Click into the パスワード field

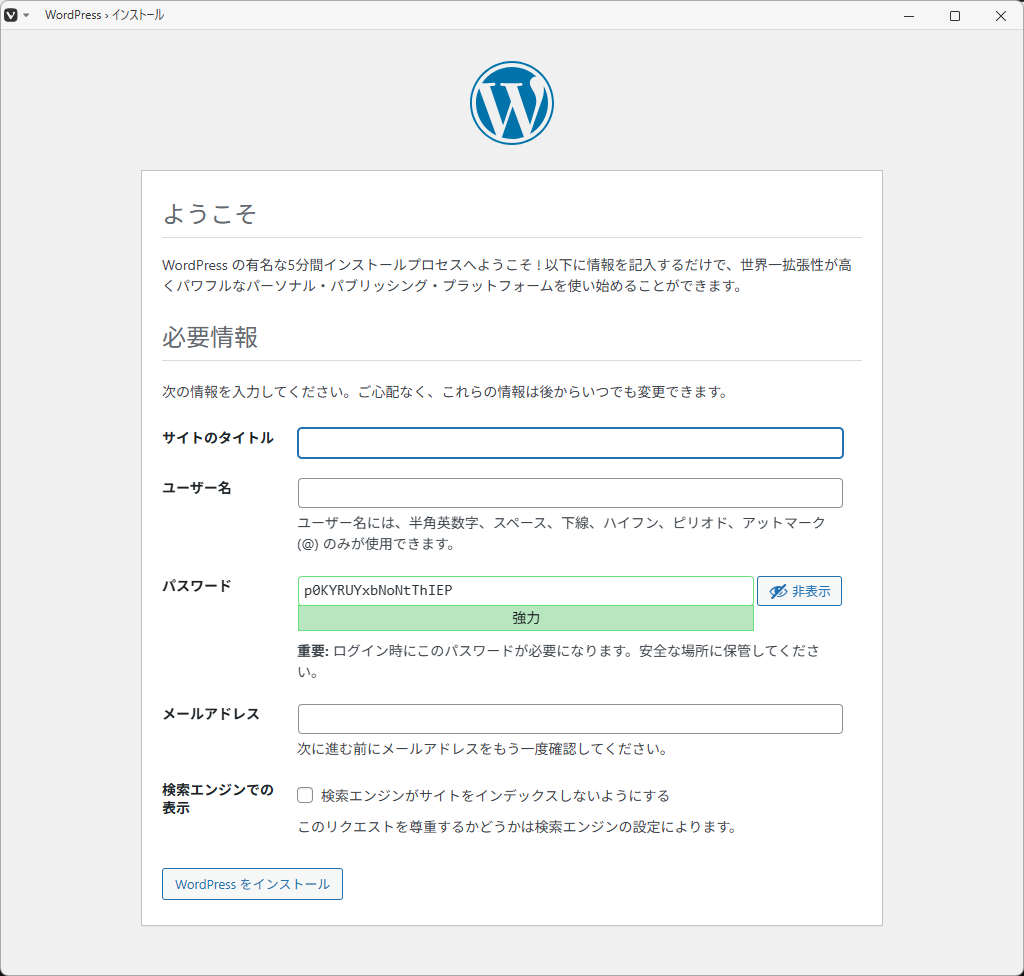(x=526, y=591)
